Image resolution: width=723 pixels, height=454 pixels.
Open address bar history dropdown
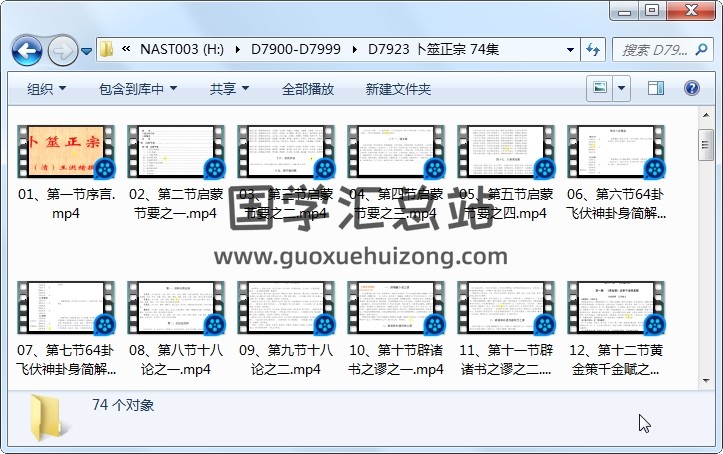pyautogui.click(x=570, y=50)
